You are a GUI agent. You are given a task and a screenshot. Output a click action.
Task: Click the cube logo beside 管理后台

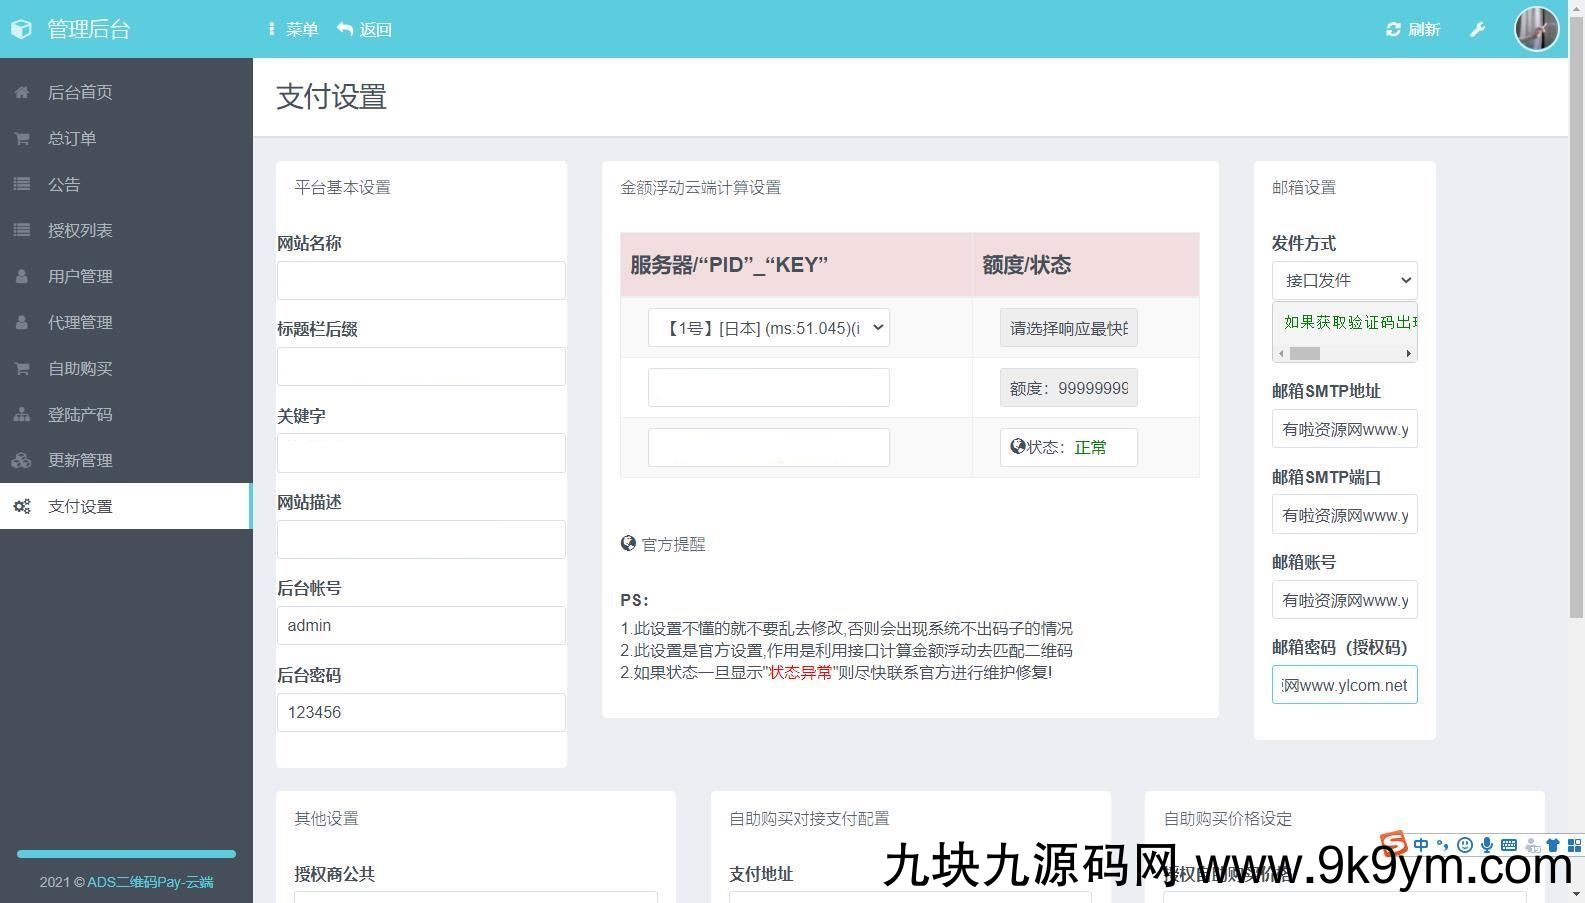[x=21, y=29]
